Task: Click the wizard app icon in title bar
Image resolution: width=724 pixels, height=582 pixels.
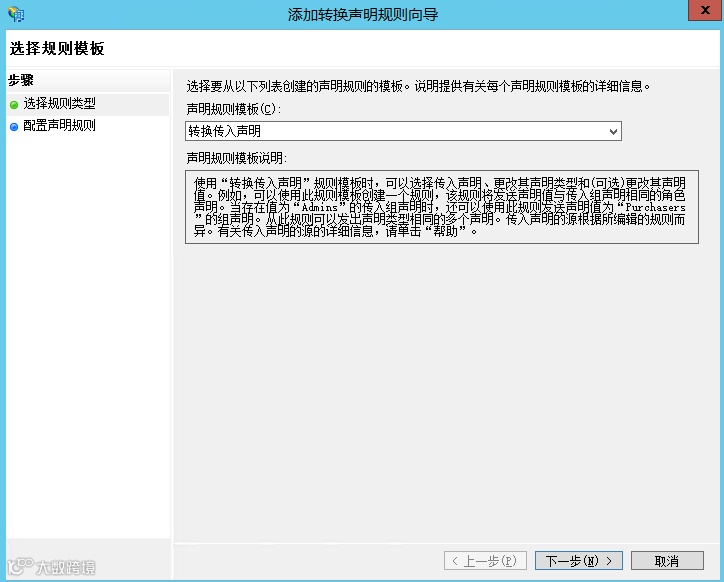Action: coord(16,14)
